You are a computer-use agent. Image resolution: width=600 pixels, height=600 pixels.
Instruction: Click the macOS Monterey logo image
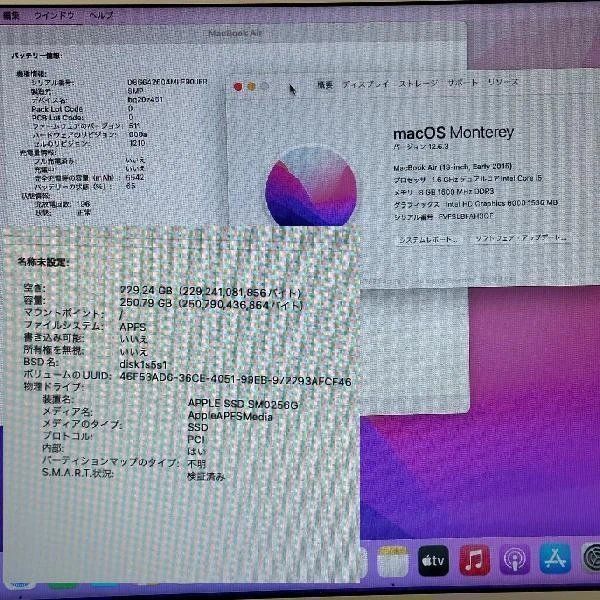311,187
